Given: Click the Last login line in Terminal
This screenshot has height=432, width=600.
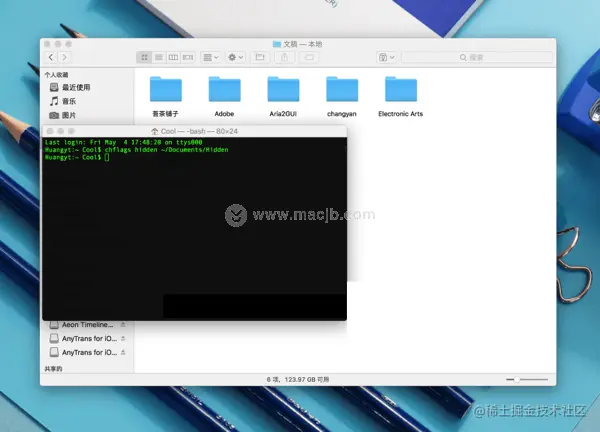Looking at the screenshot, I should pos(124,142).
